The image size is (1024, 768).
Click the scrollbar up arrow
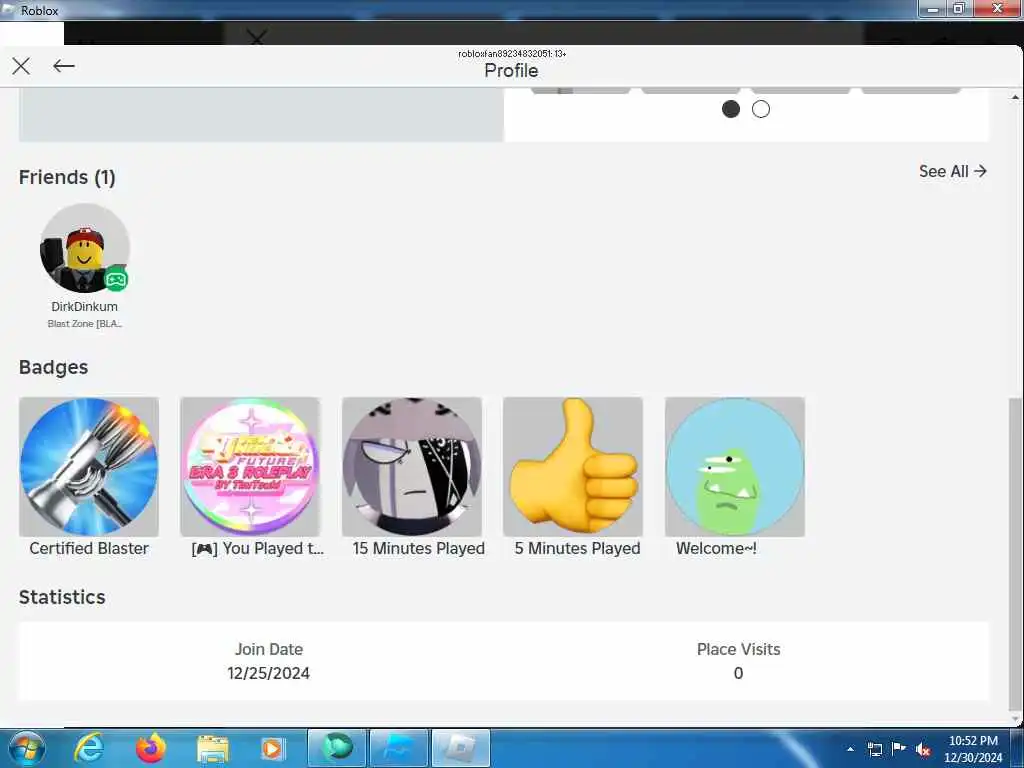point(1016,97)
